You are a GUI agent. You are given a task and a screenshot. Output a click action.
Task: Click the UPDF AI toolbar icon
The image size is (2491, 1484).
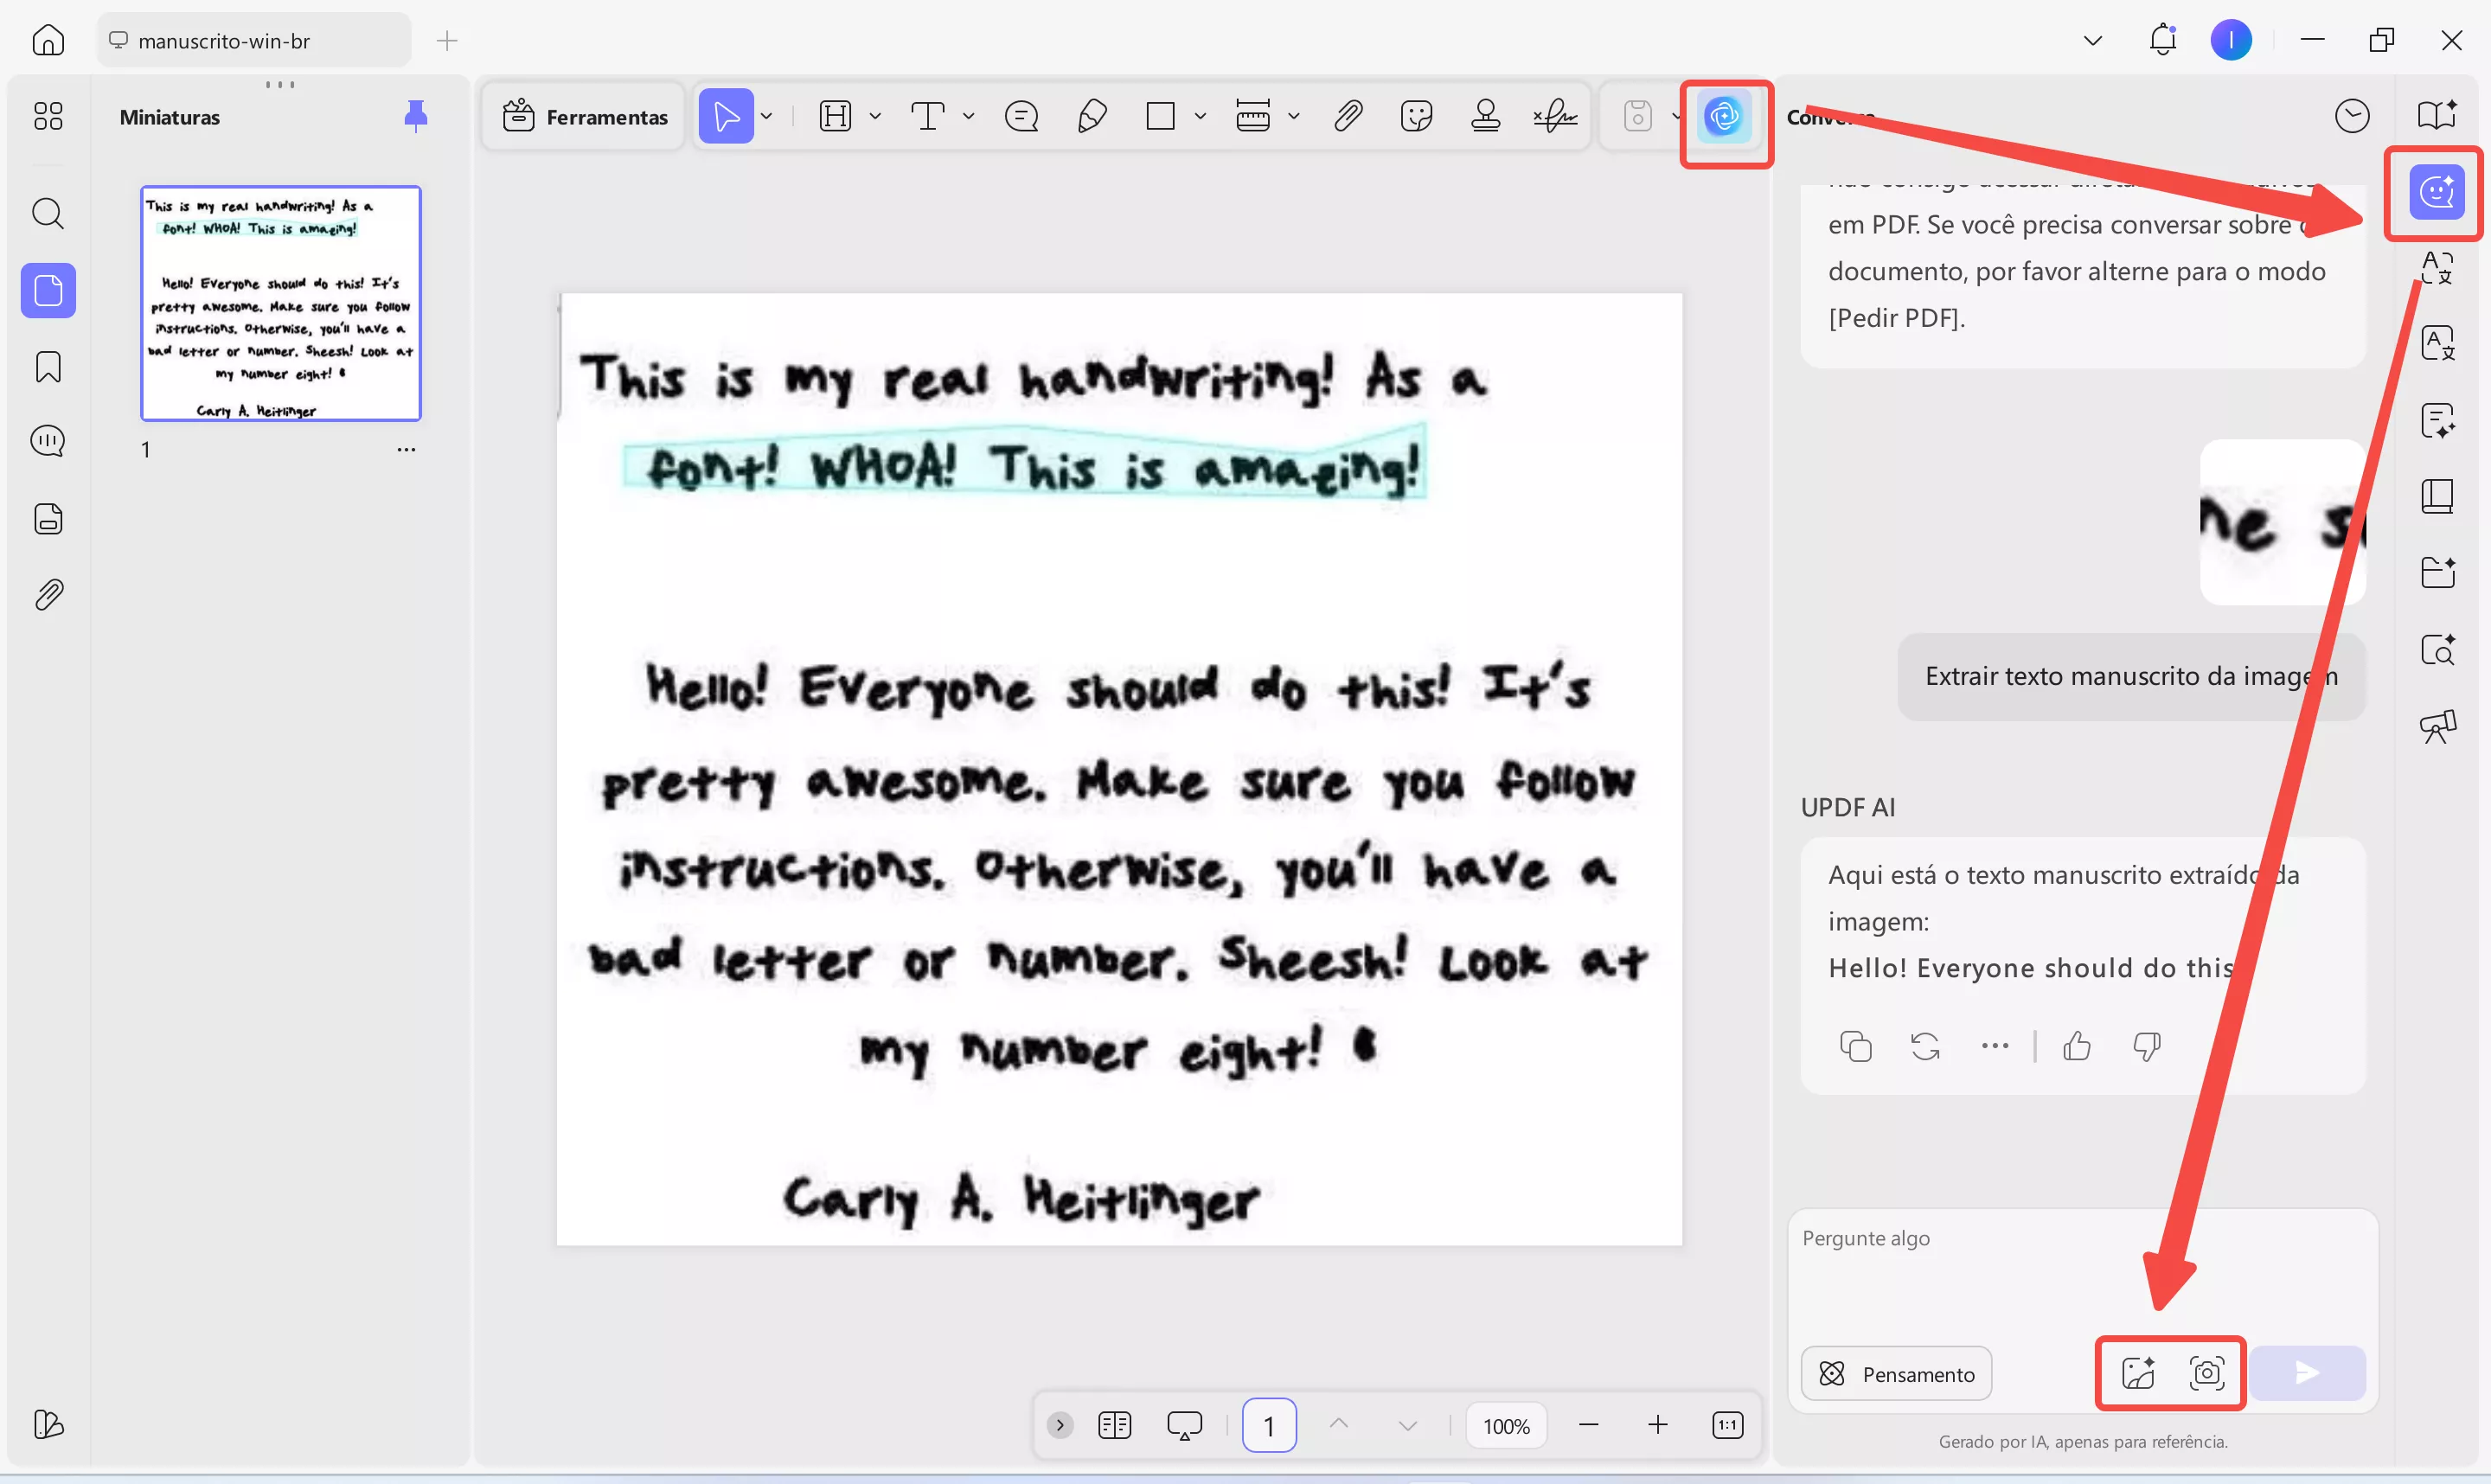(x=1724, y=117)
